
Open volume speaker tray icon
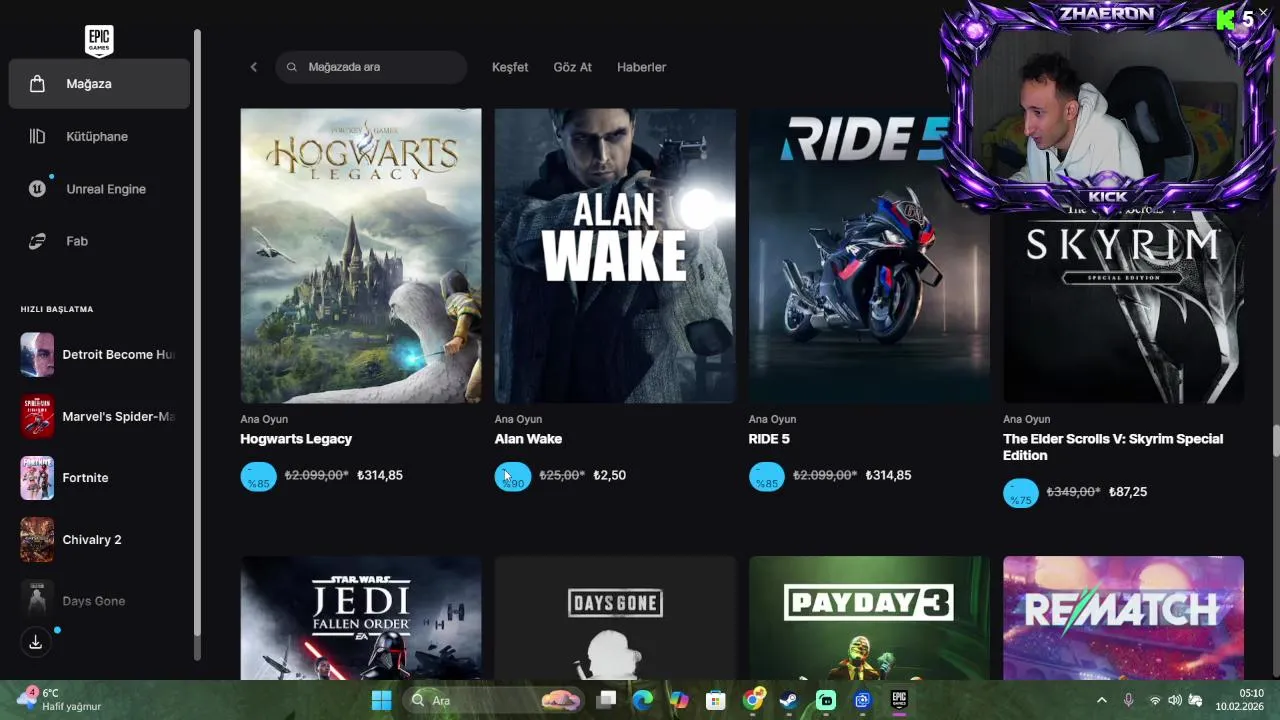tap(1174, 700)
